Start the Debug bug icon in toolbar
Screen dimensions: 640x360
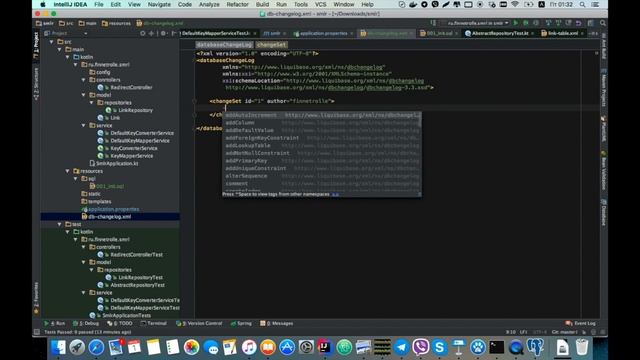point(526,23)
